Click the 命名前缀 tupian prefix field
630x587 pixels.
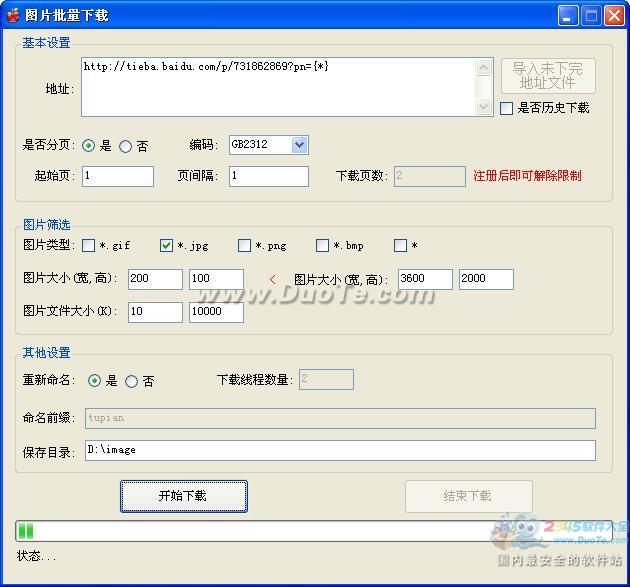click(x=340, y=418)
